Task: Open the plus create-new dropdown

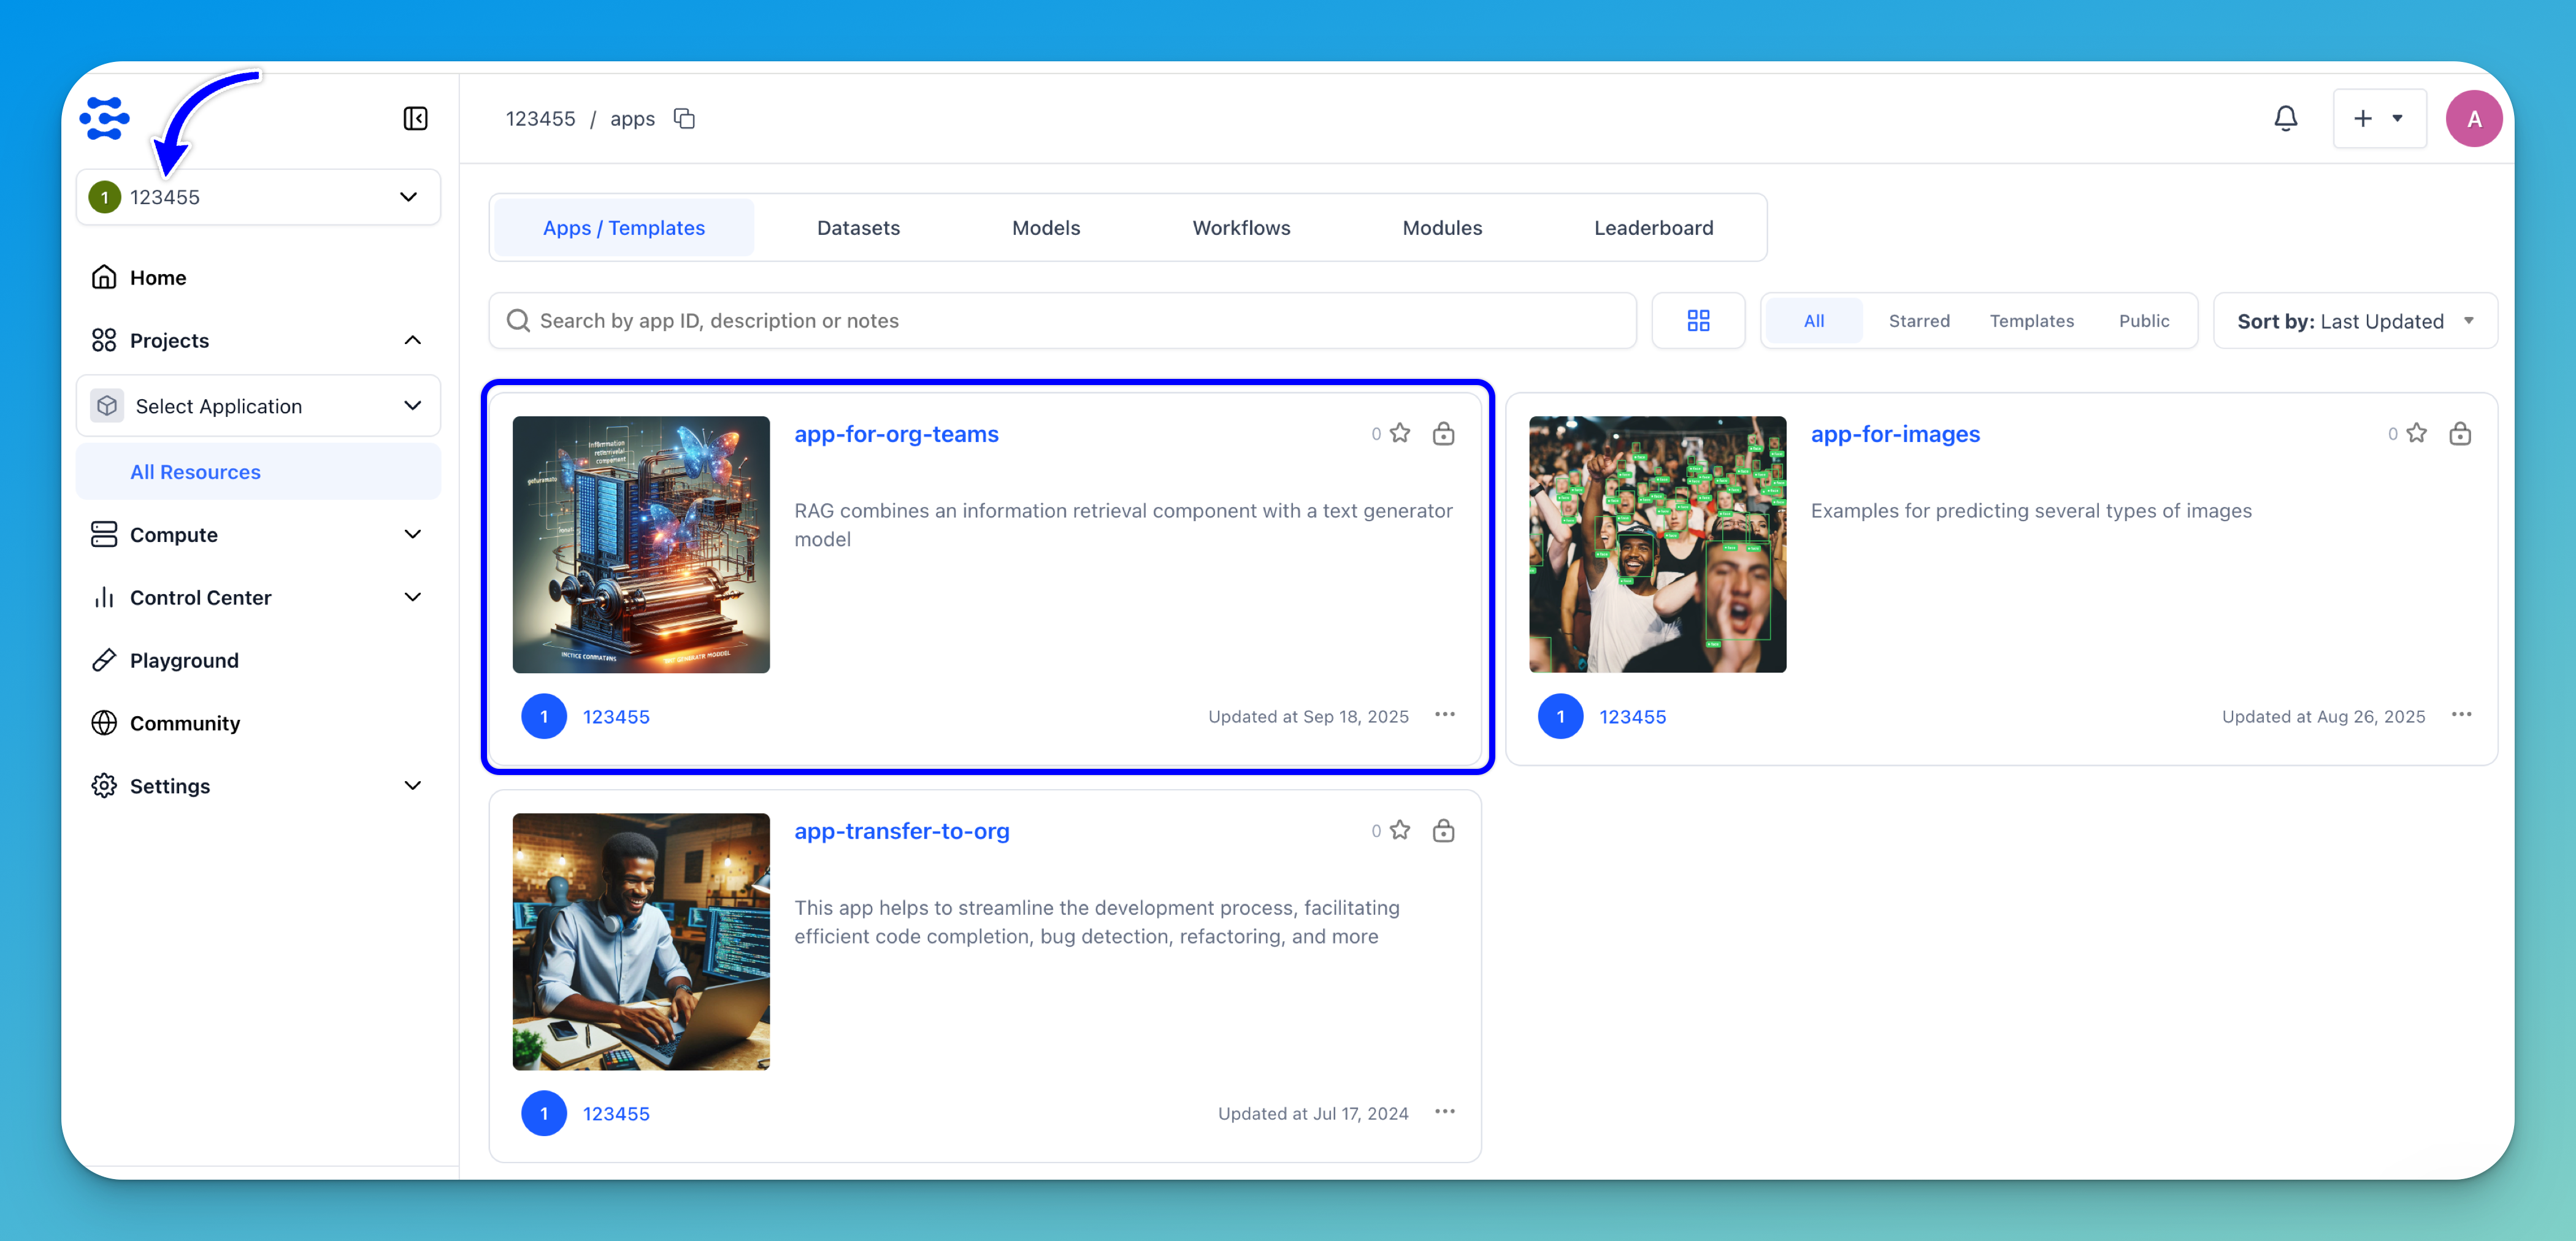Action: pos(2379,119)
